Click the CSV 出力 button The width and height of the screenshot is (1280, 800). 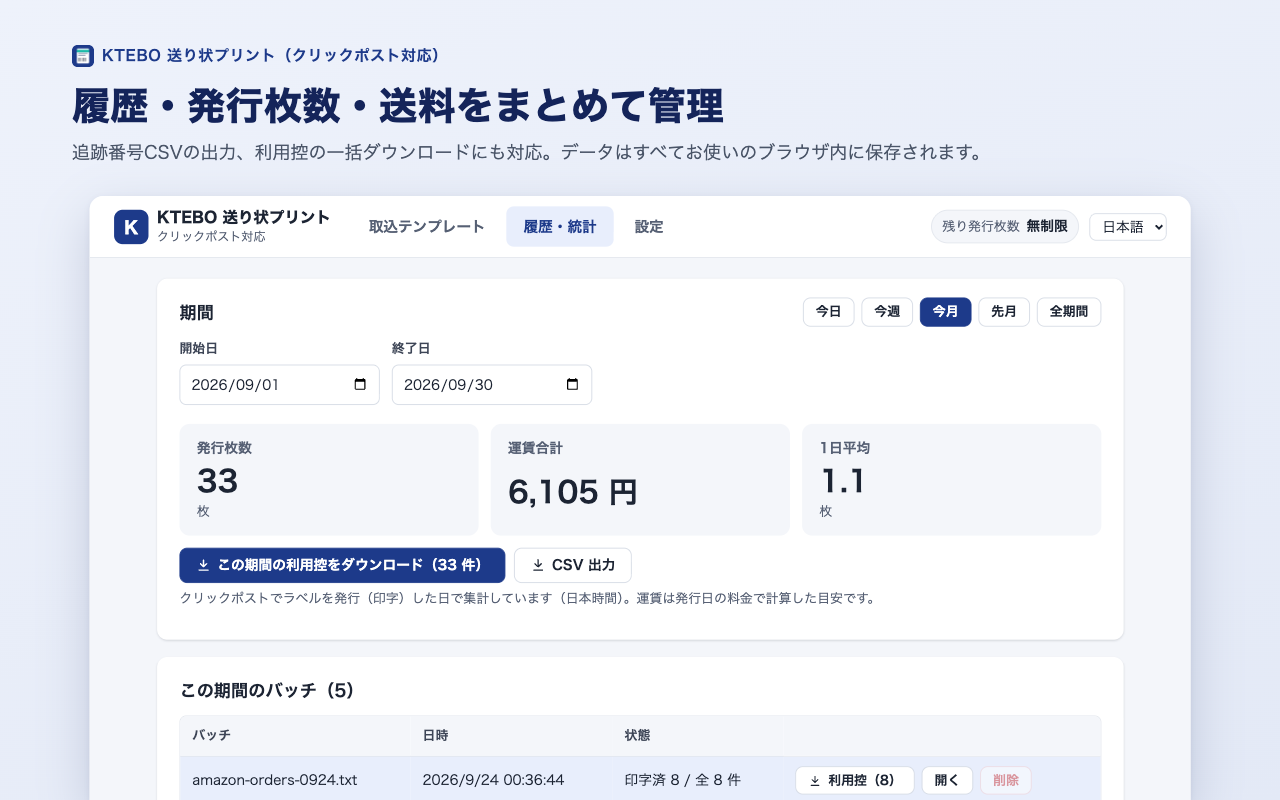(x=573, y=565)
